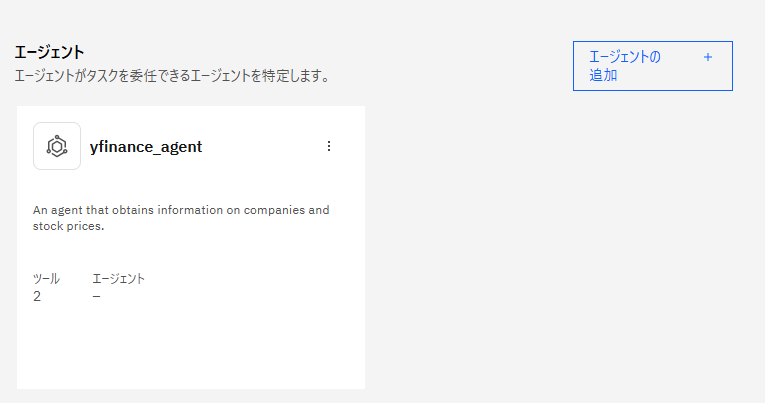This screenshot has width=765, height=403.
Task: Click the subtitle about delegating tasks to agents
Action: (x=171, y=75)
